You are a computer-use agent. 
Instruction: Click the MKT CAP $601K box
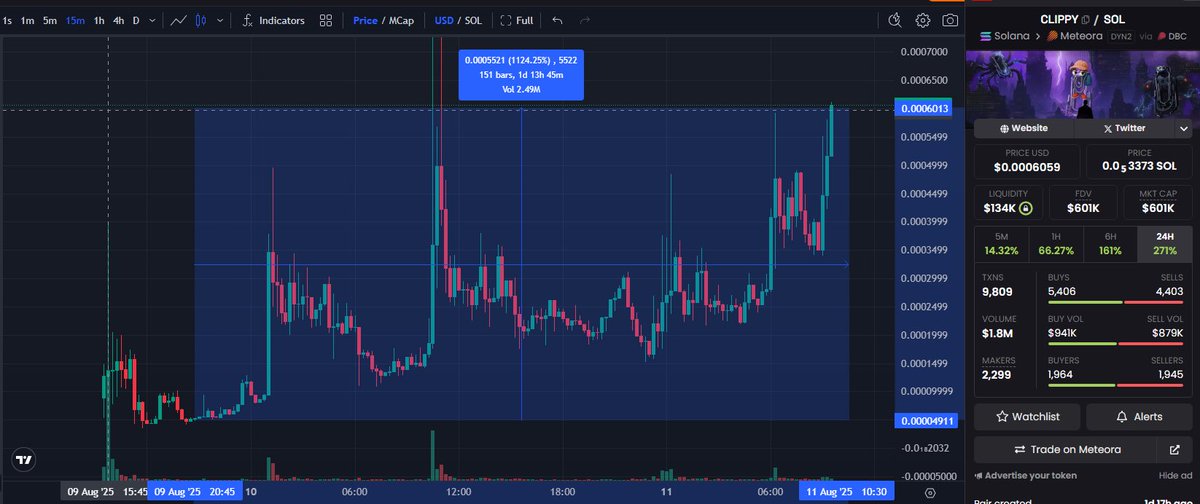click(x=1156, y=202)
